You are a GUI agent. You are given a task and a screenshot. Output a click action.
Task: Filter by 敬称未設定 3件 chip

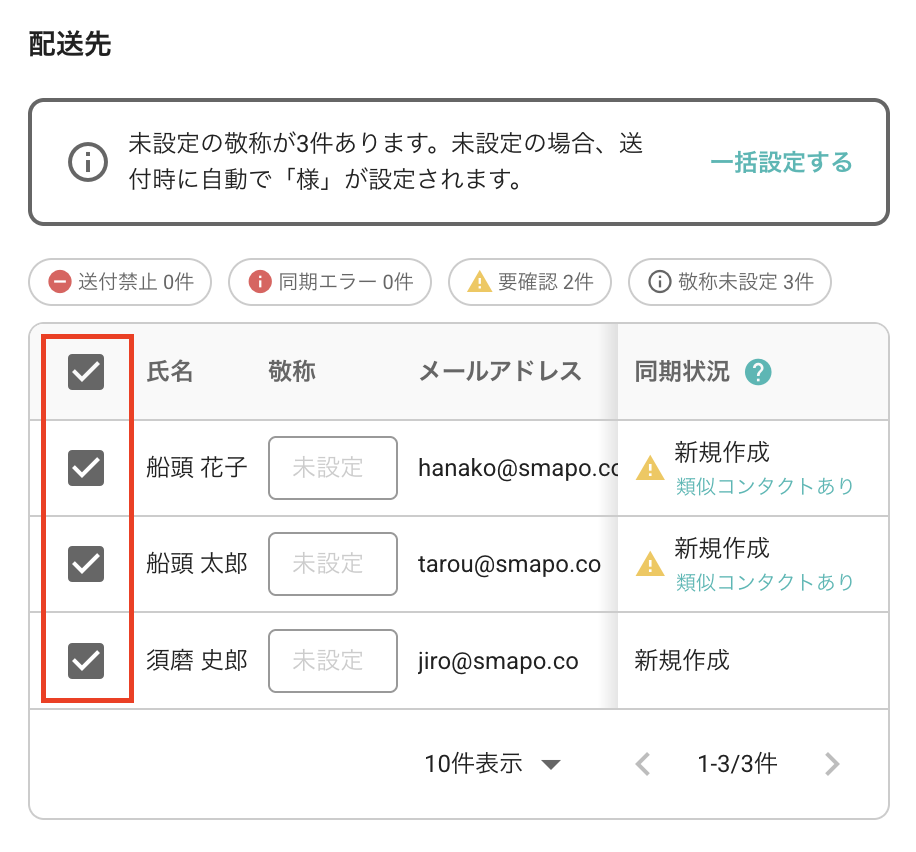pyautogui.click(x=730, y=282)
